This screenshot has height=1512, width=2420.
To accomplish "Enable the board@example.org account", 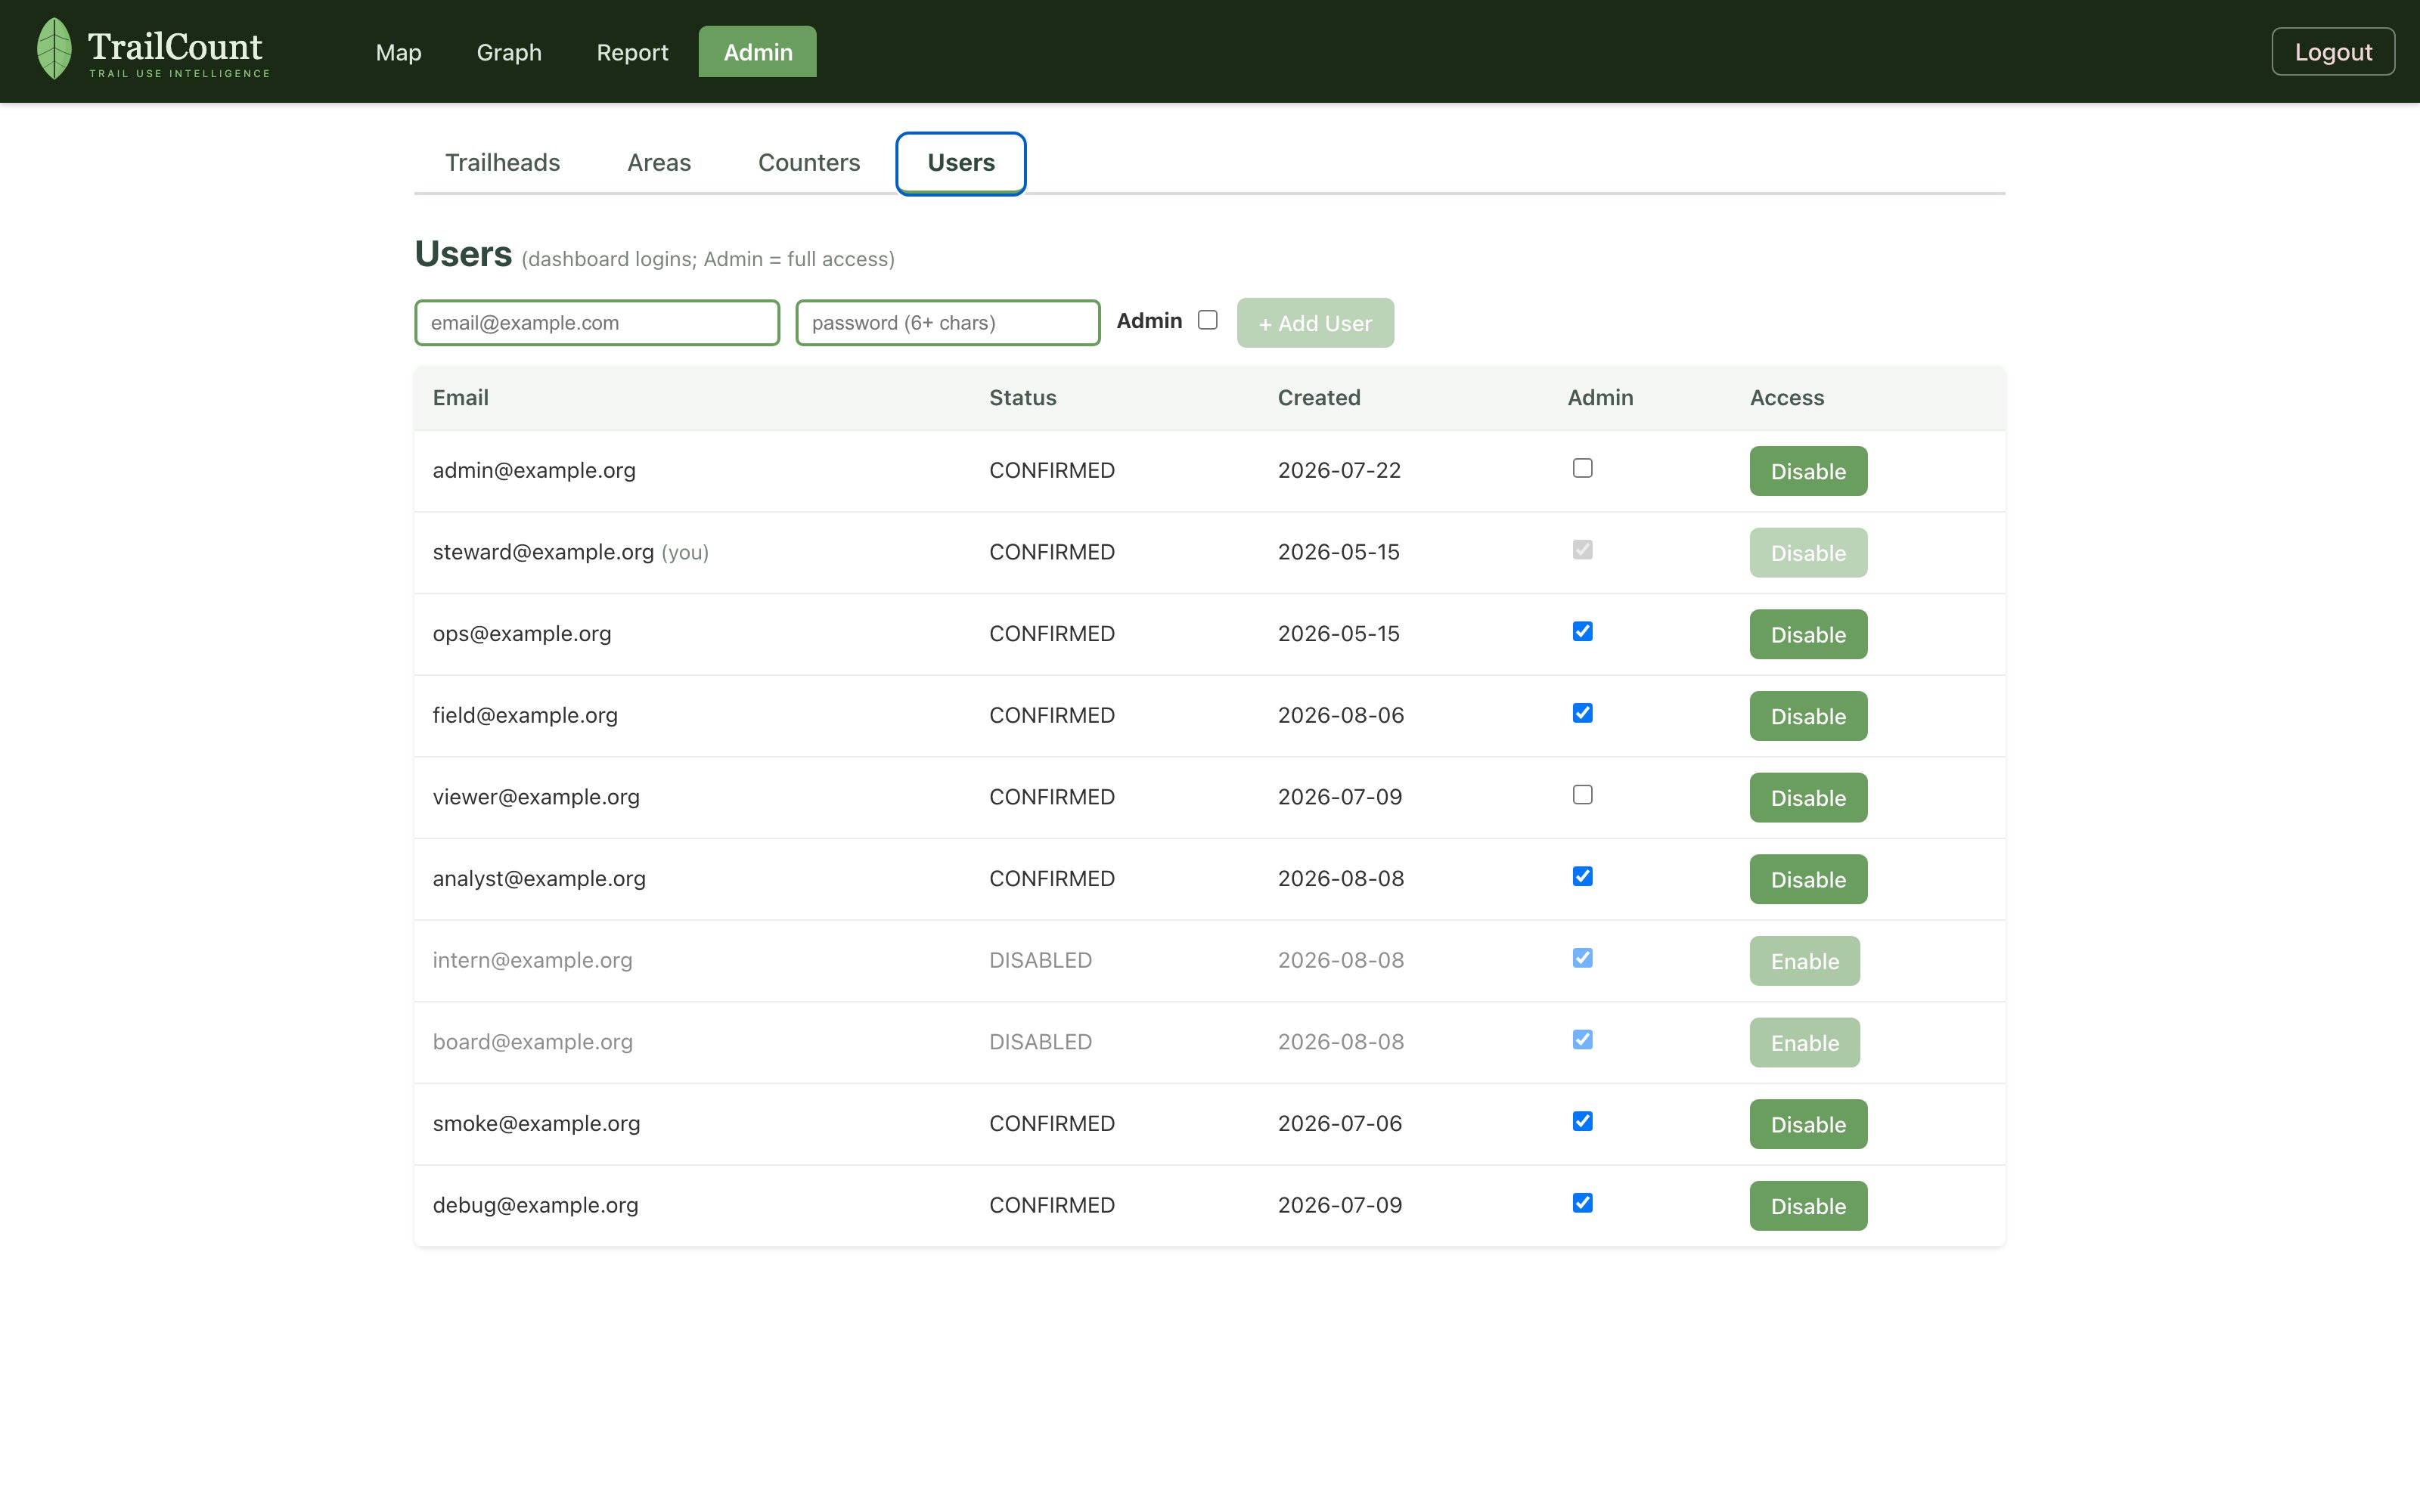I will pyautogui.click(x=1804, y=1043).
